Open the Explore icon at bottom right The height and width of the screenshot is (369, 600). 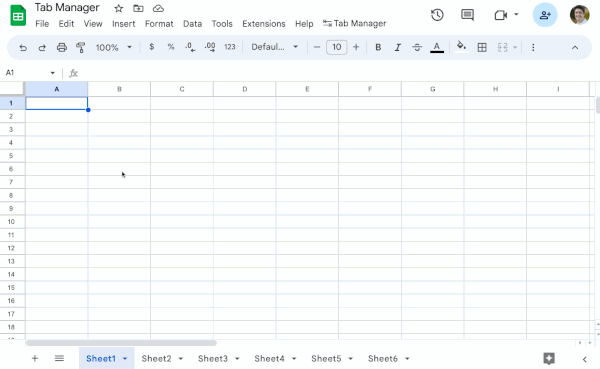coord(549,359)
